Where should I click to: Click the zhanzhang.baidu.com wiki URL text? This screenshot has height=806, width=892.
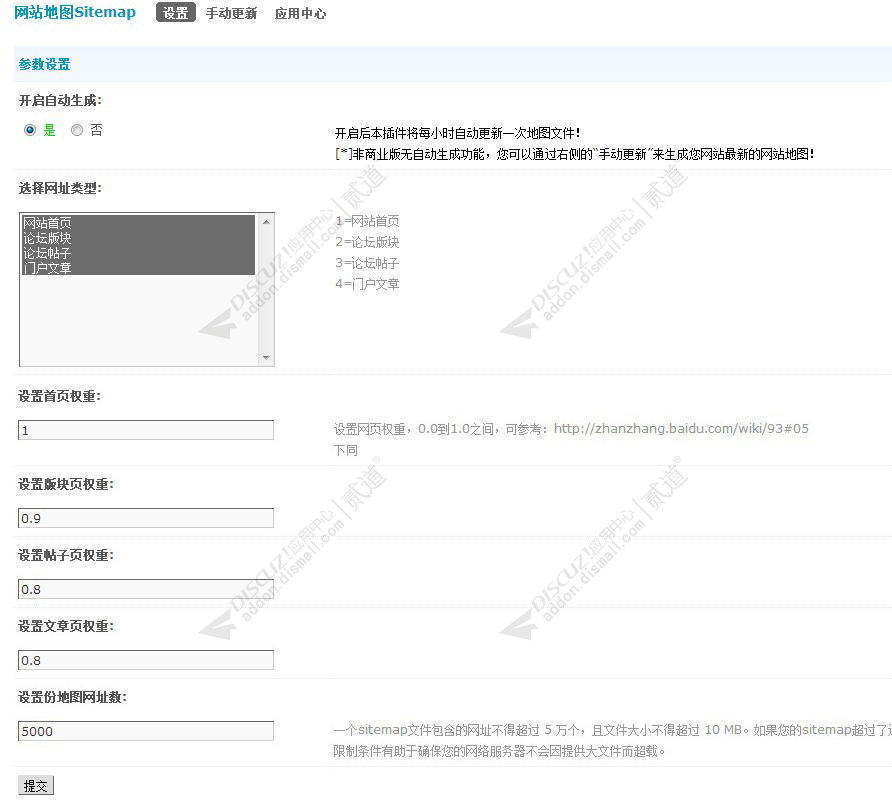(x=681, y=428)
